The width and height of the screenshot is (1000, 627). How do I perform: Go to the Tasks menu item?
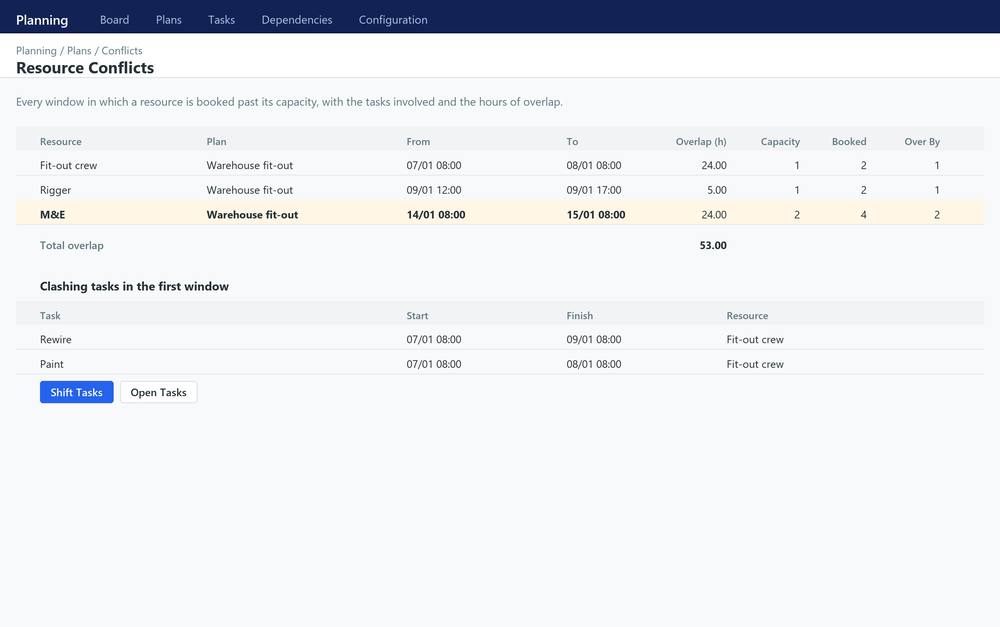click(221, 20)
